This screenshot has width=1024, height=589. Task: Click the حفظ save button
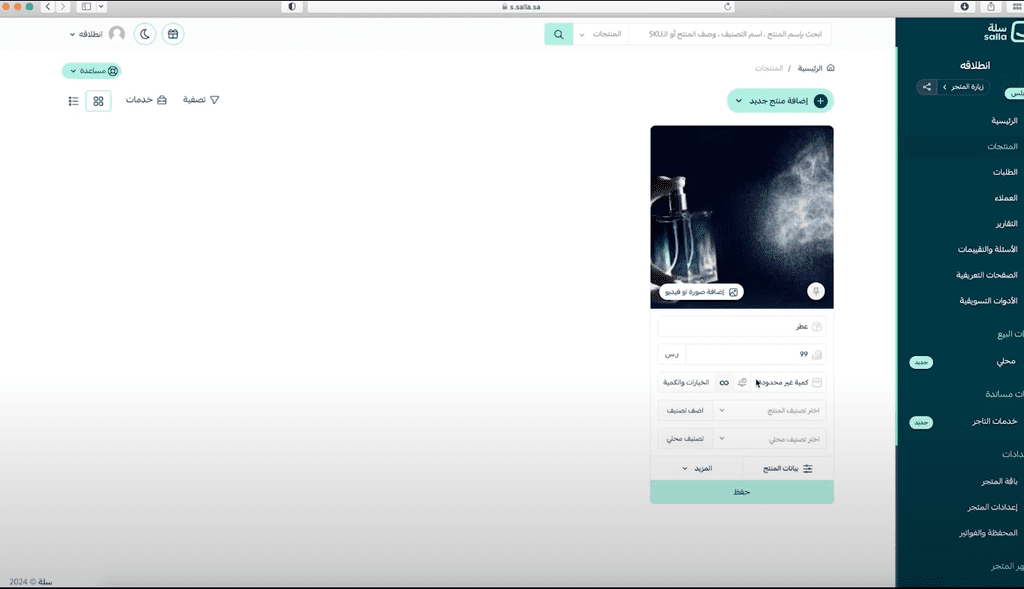pyautogui.click(x=742, y=492)
